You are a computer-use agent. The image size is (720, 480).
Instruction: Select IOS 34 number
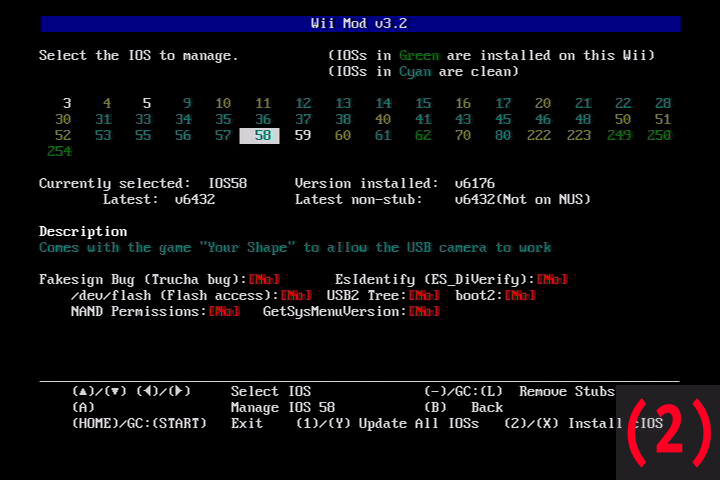183,119
